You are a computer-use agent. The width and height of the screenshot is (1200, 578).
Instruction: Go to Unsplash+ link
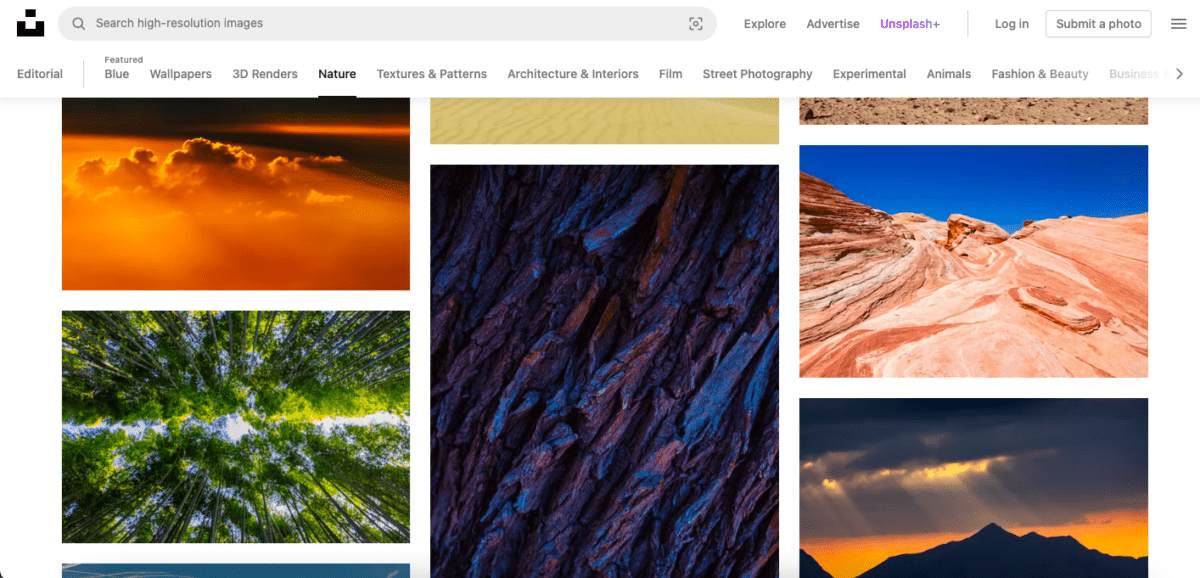pyautogui.click(x=910, y=24)
